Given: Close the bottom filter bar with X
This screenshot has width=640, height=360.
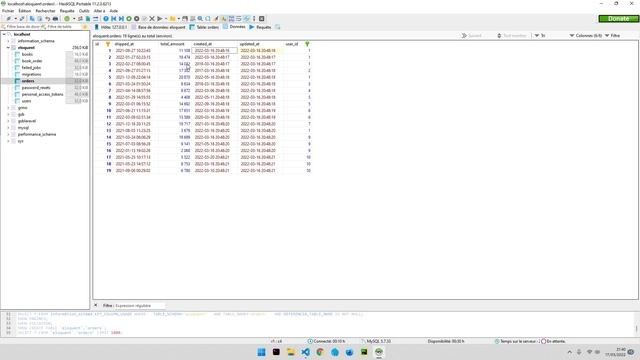Looking at the screenshot, I should point(96,305).
